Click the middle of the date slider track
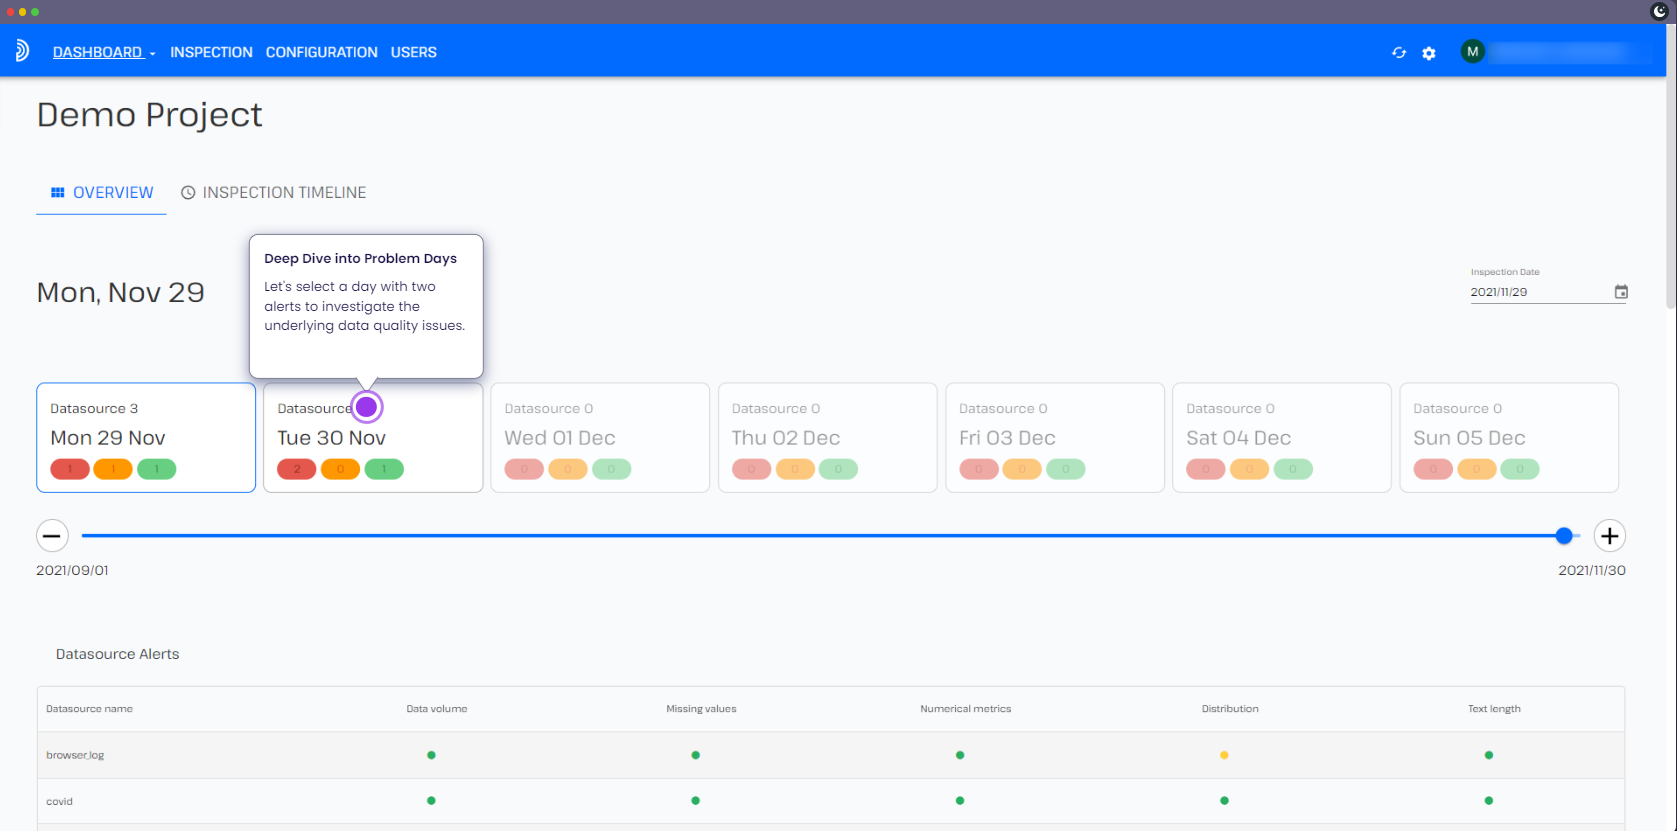The height and width of the screenshot is (831, 1677). (x=830, y=536)
